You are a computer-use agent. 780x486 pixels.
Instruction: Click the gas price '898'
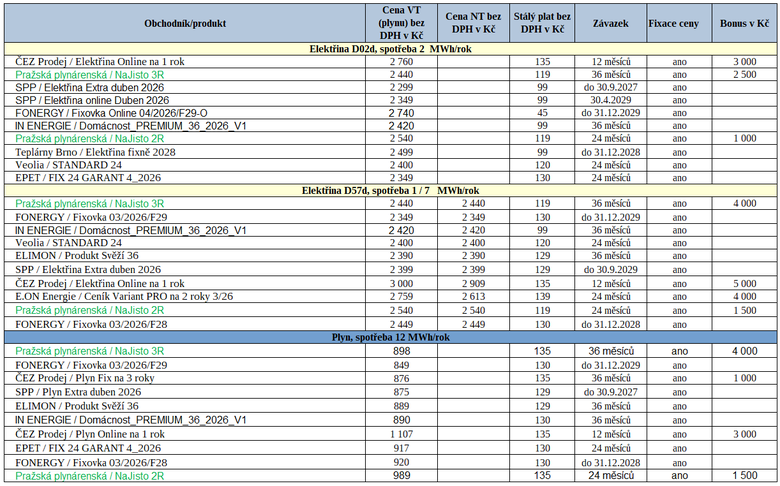[x=401, y=351]
